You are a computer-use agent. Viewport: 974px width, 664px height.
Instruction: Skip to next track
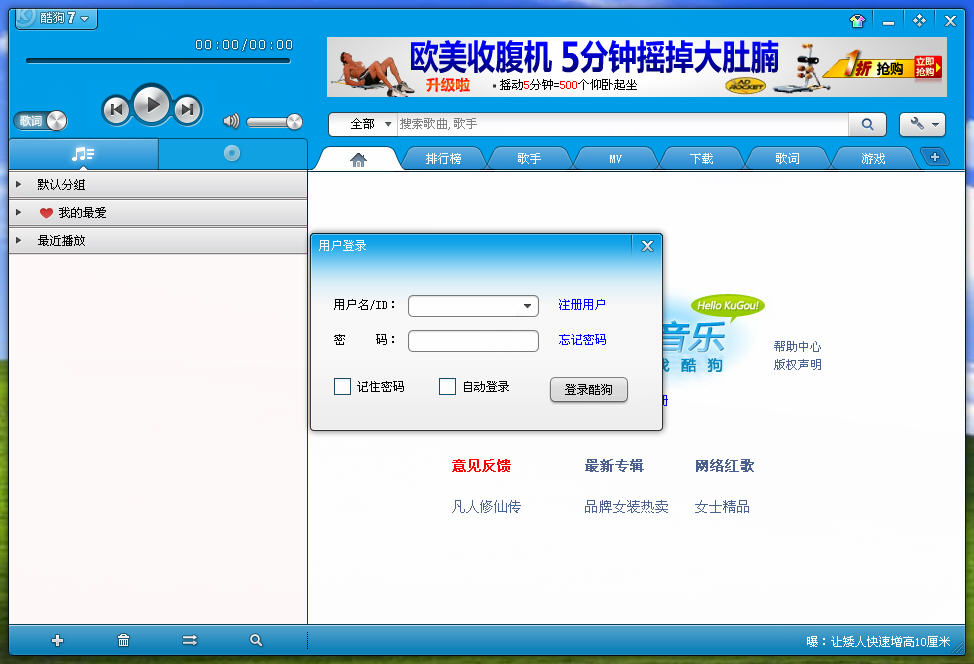pos(187,110)
